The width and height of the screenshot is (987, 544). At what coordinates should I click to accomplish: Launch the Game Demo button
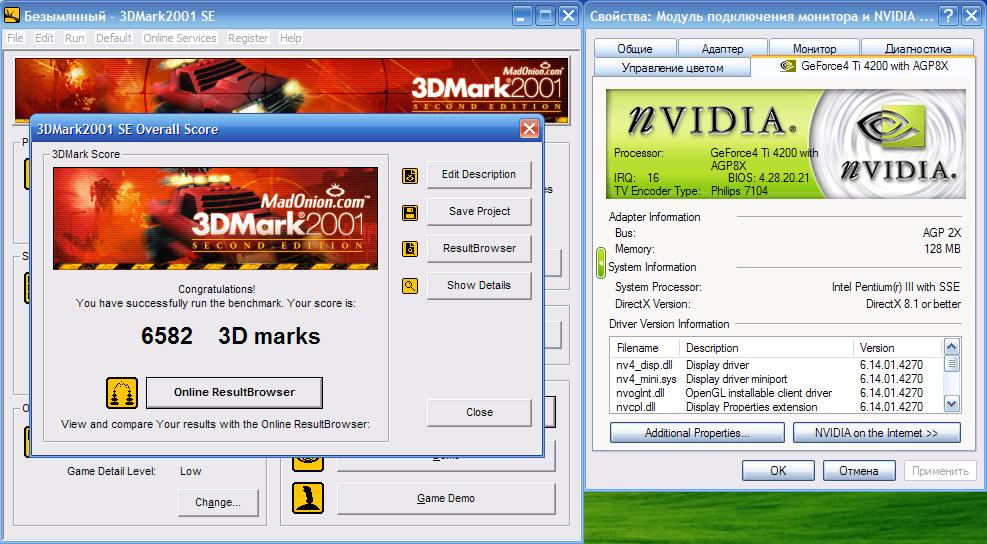click(446, 498)
